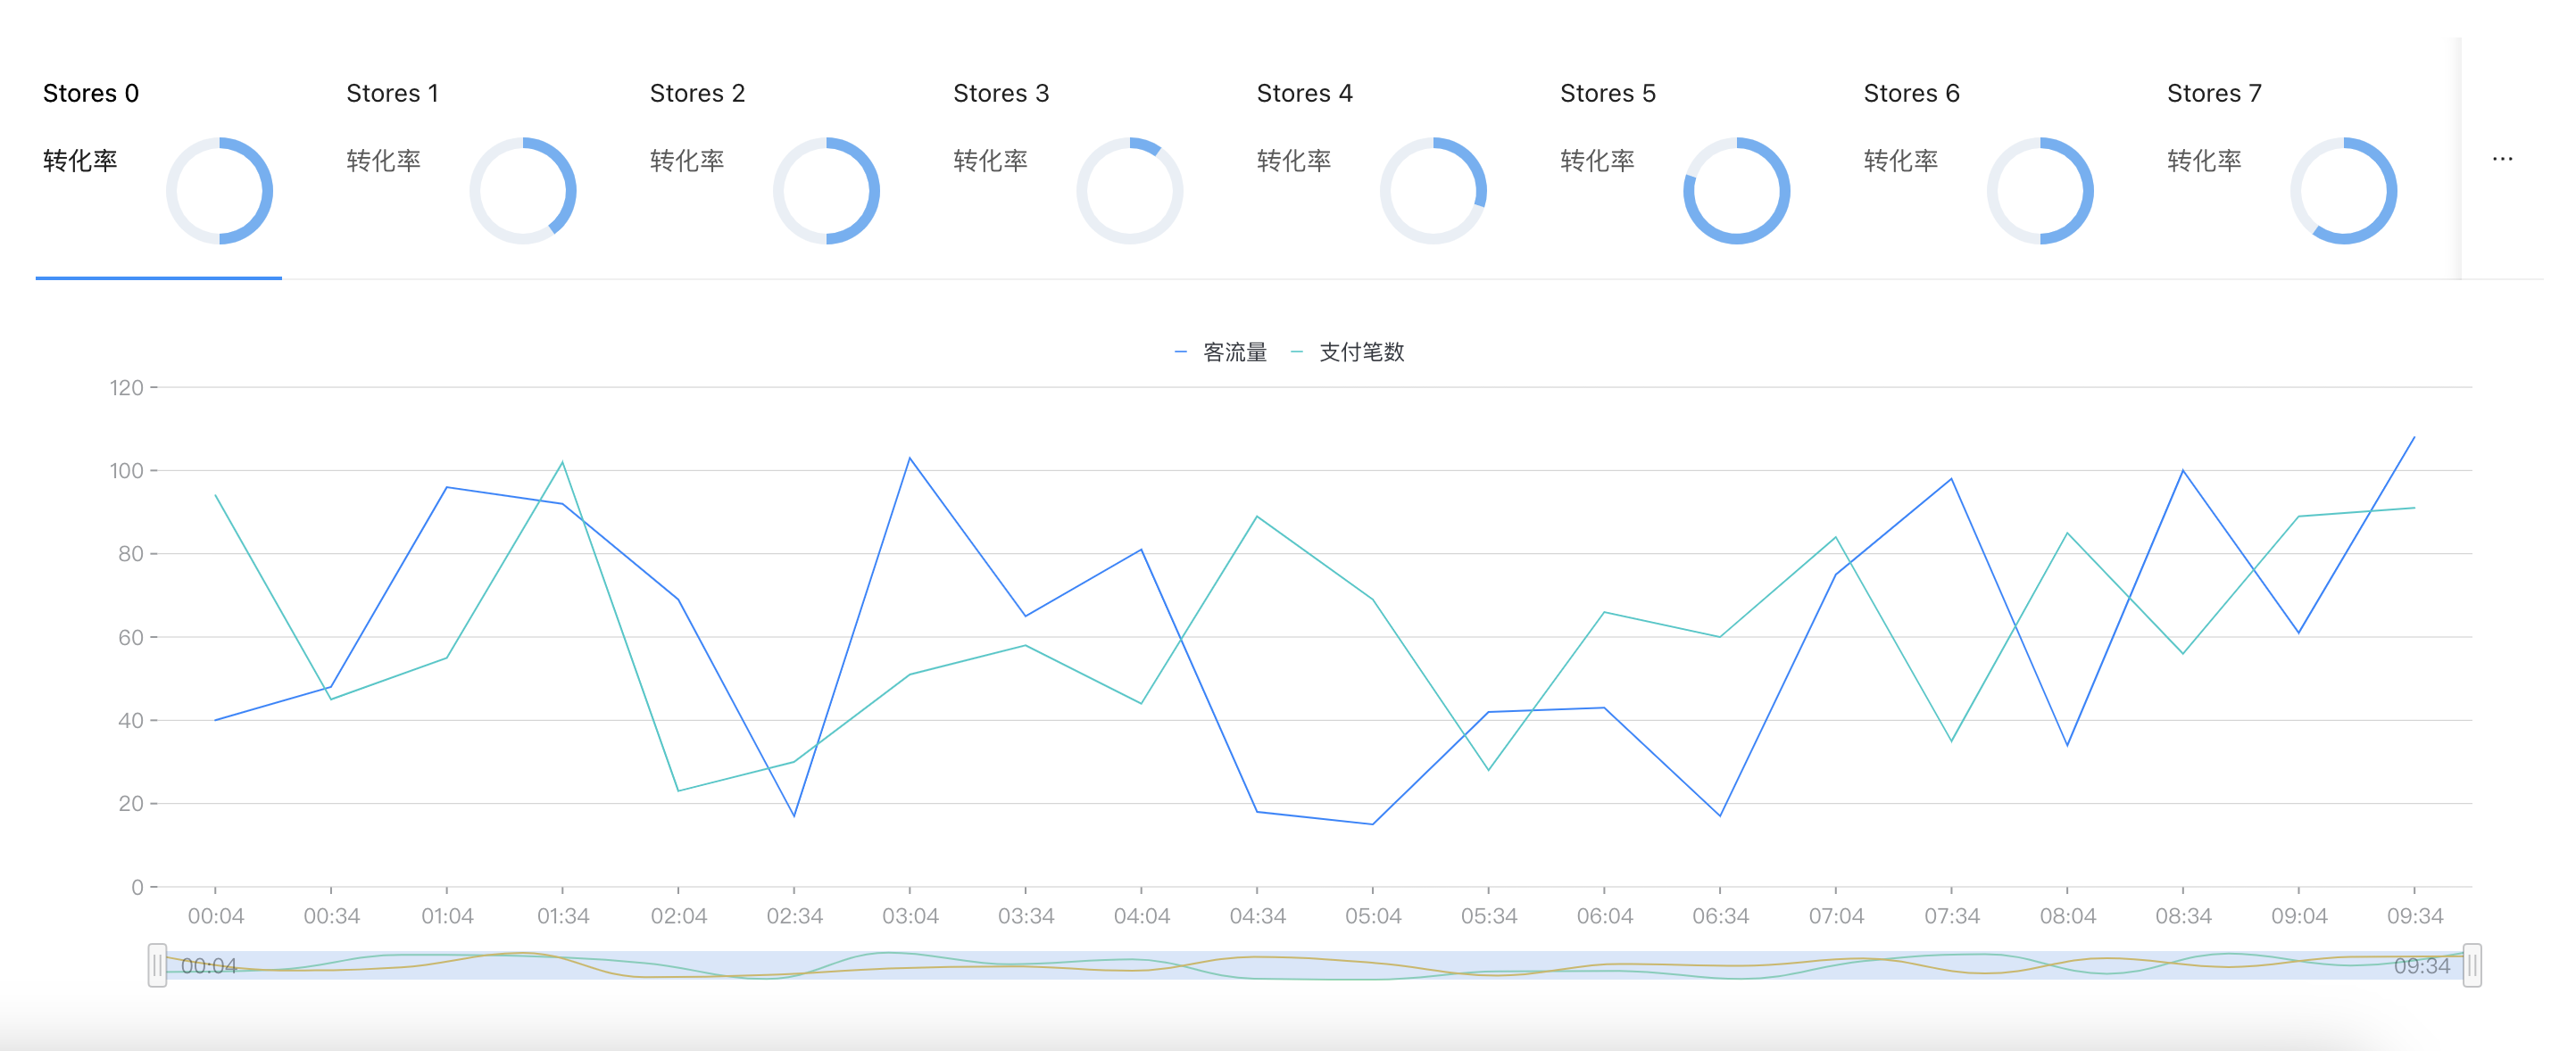The width and height of the screenshot is (2576, 1051).
Task: Click the slider's 00:04 start label
Action: [209, 966]
